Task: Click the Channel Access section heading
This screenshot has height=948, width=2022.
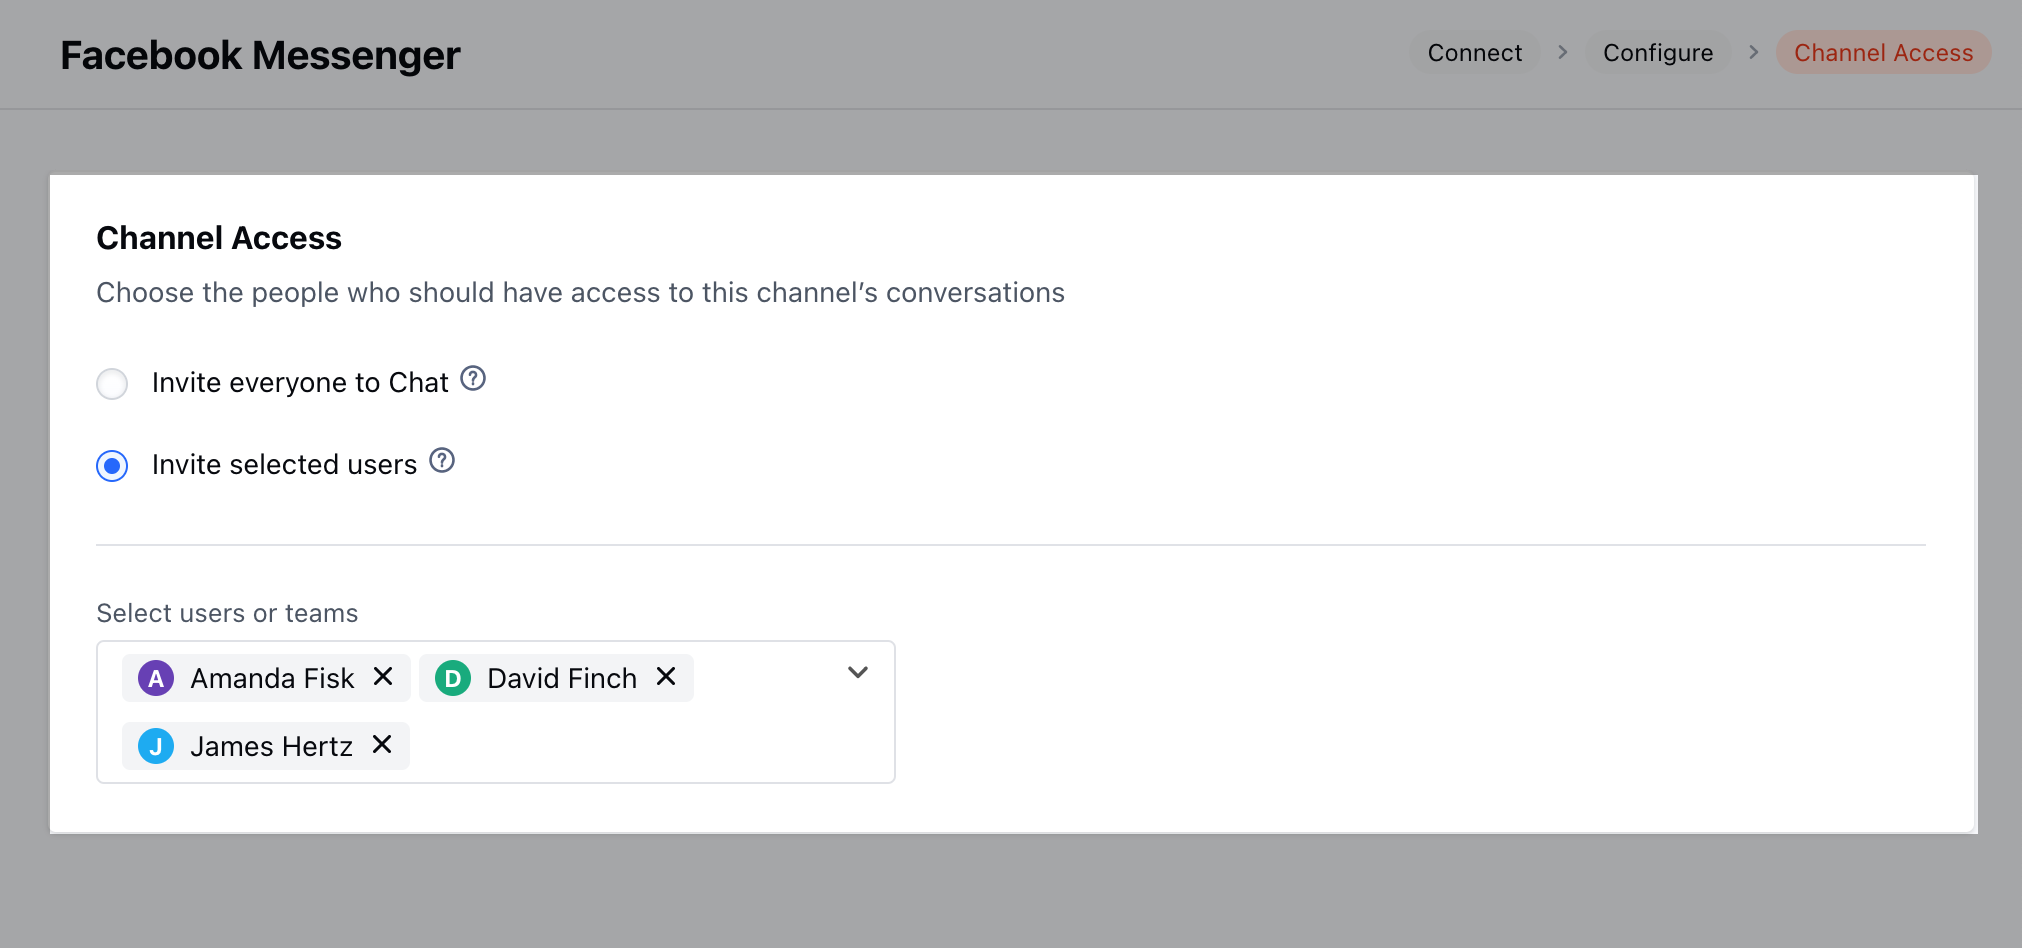Action: pyautogui.click(x=219, y=238)
